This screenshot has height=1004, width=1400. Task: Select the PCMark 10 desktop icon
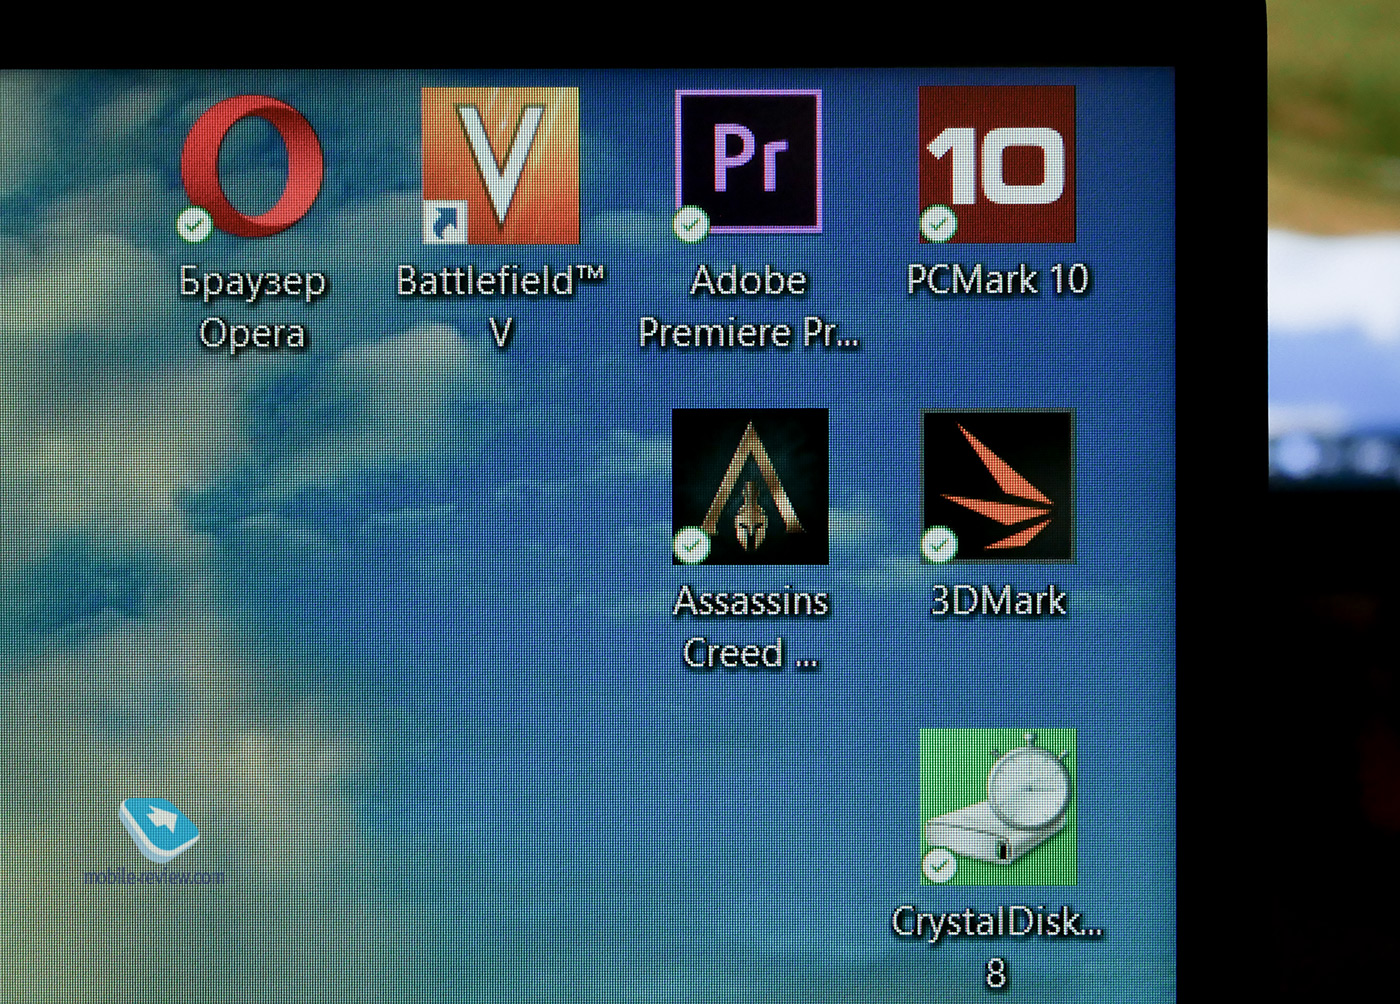pos(997,164)
